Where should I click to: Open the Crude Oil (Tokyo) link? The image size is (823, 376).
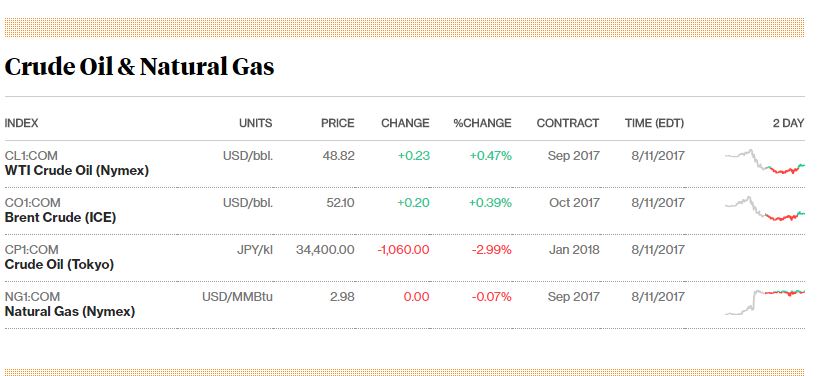59,264
